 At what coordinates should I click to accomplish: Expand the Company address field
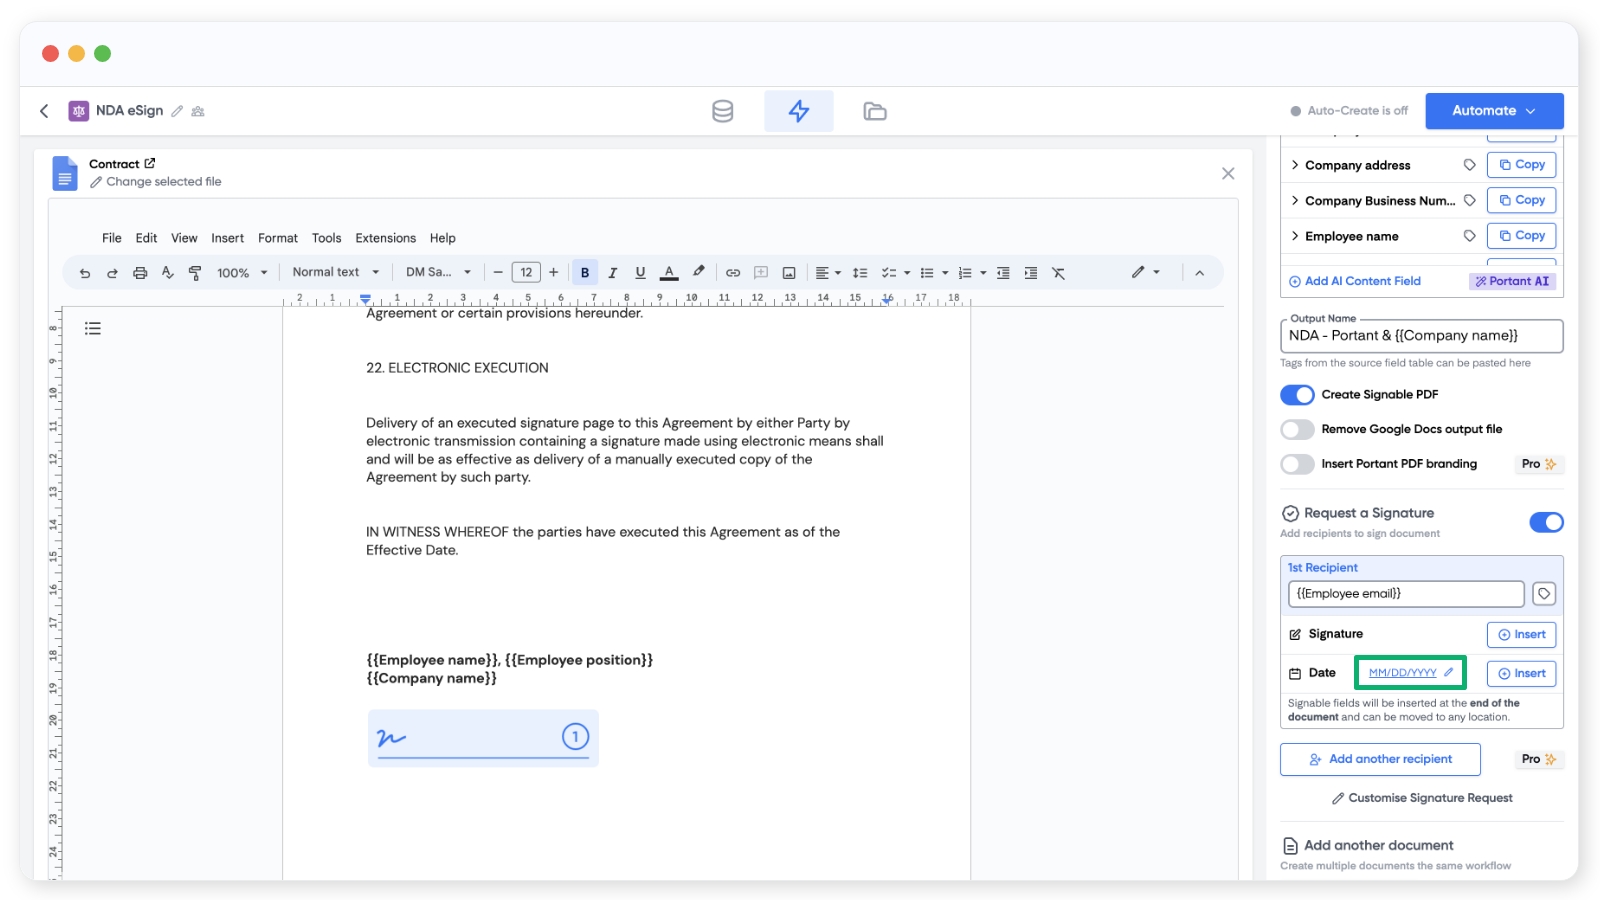click(x=1295, y=165)
